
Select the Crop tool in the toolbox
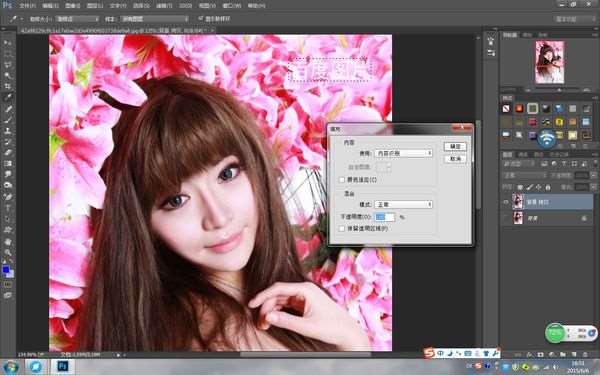[x=7, y=86]
